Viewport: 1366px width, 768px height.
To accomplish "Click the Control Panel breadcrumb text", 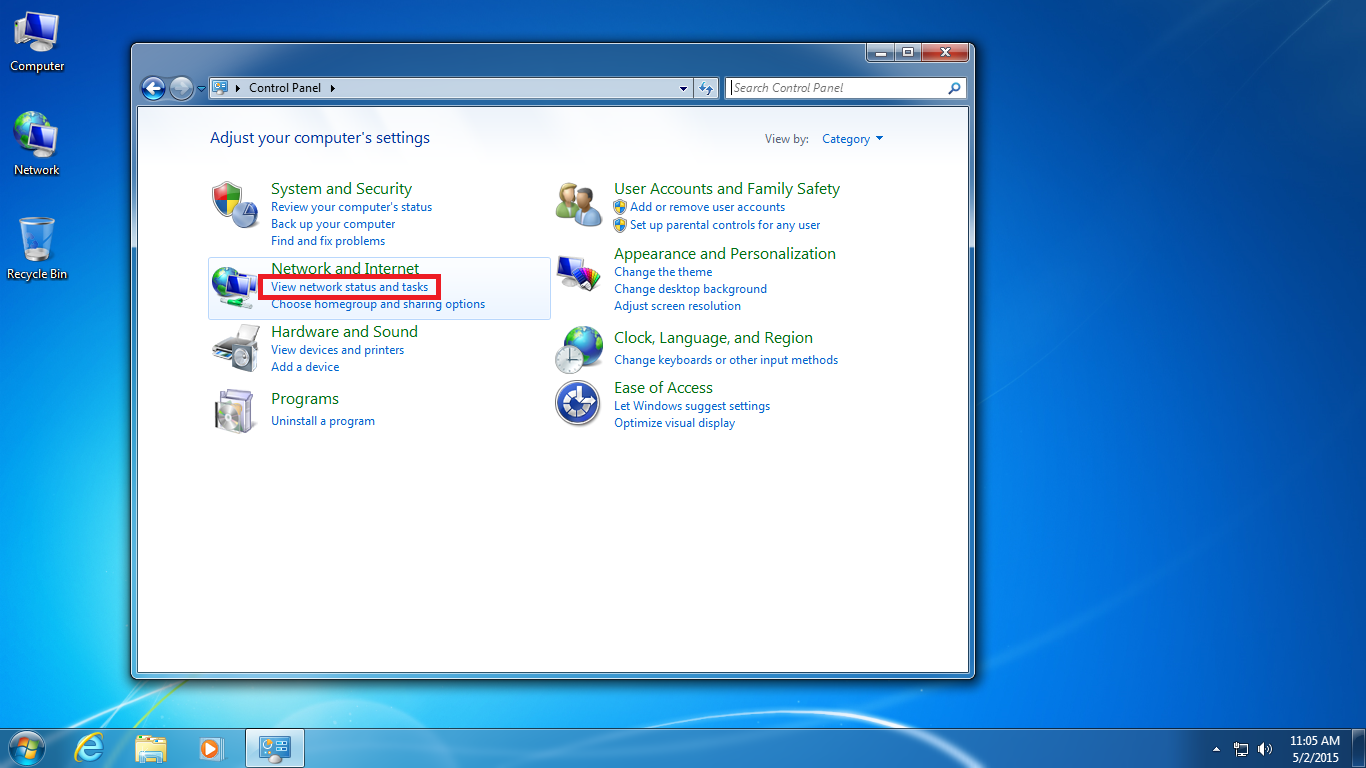I will (285, 88).
